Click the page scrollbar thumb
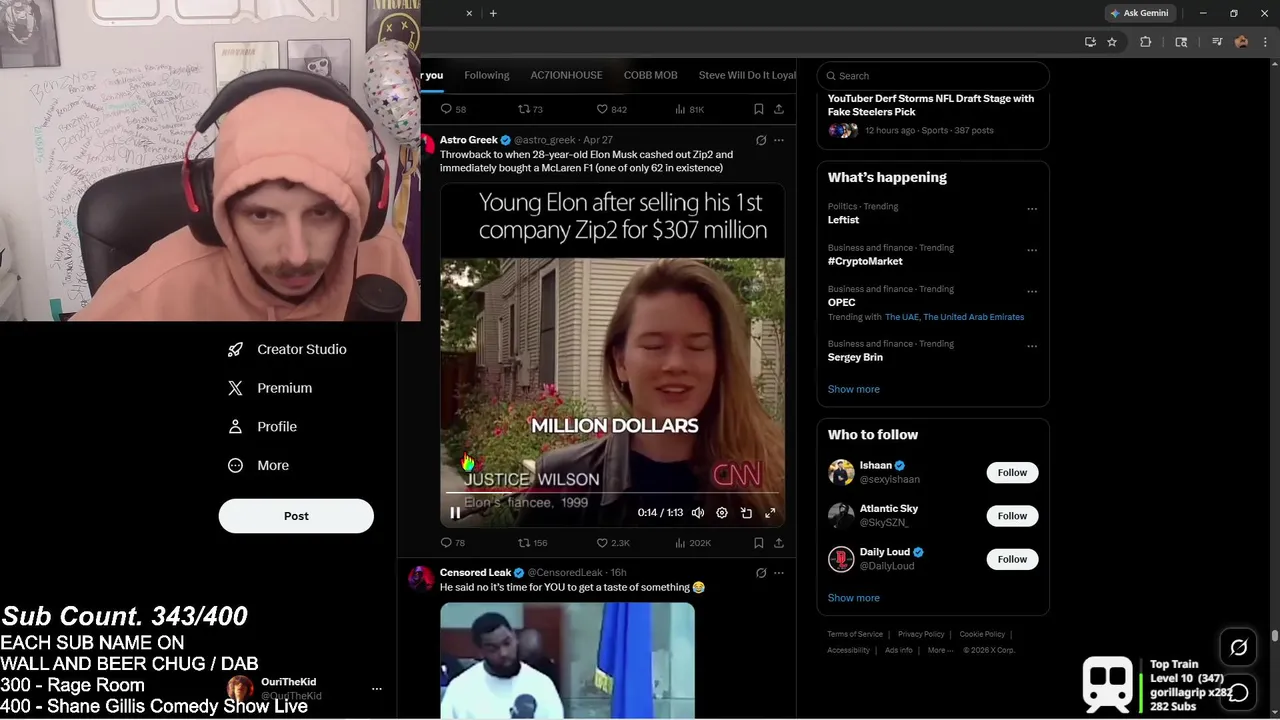 1274,636
